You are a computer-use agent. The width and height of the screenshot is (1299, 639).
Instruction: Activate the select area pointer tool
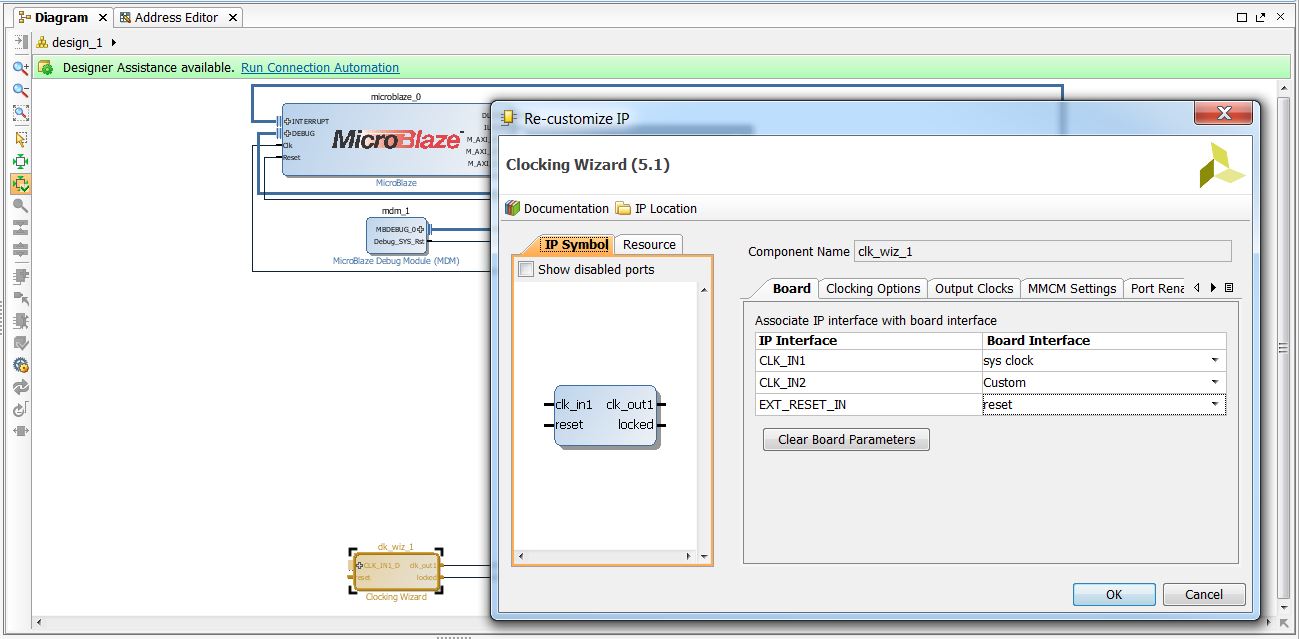pyautogui.click(x=20, y=139)
